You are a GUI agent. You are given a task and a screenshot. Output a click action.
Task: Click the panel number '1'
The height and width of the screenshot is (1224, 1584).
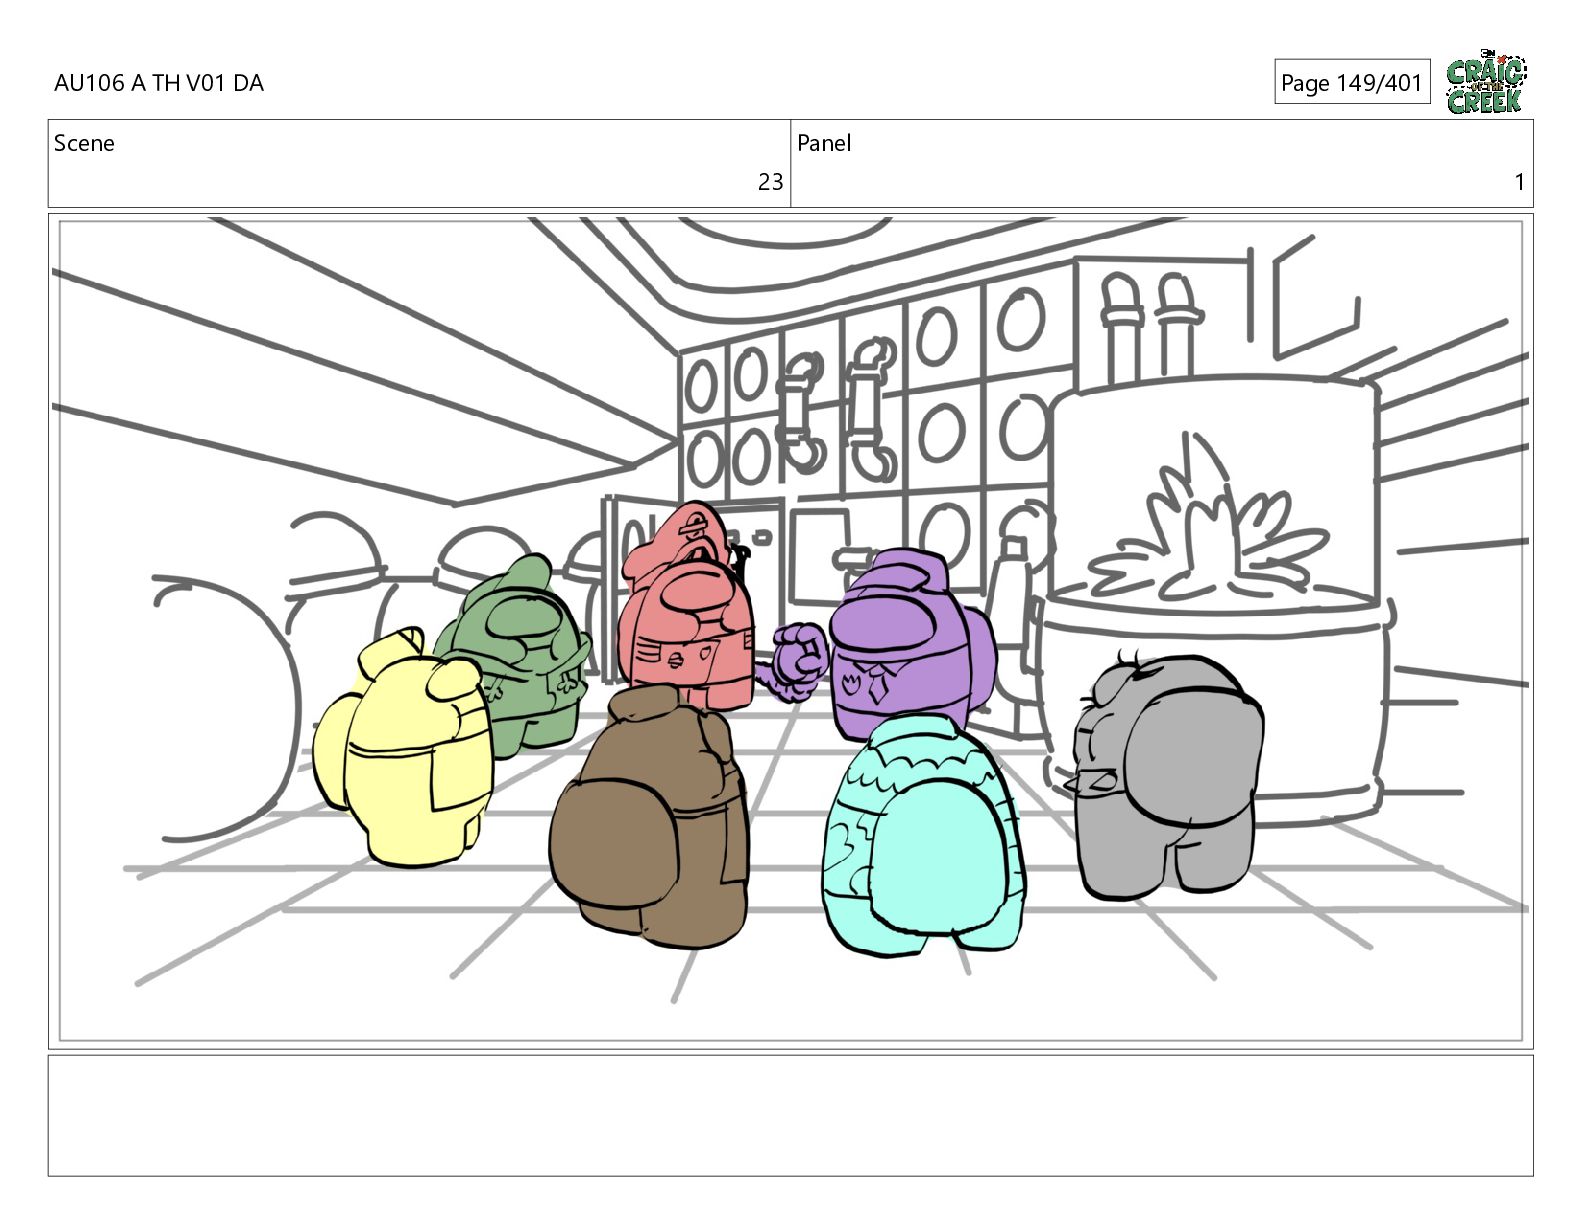tap(1519, 182)
